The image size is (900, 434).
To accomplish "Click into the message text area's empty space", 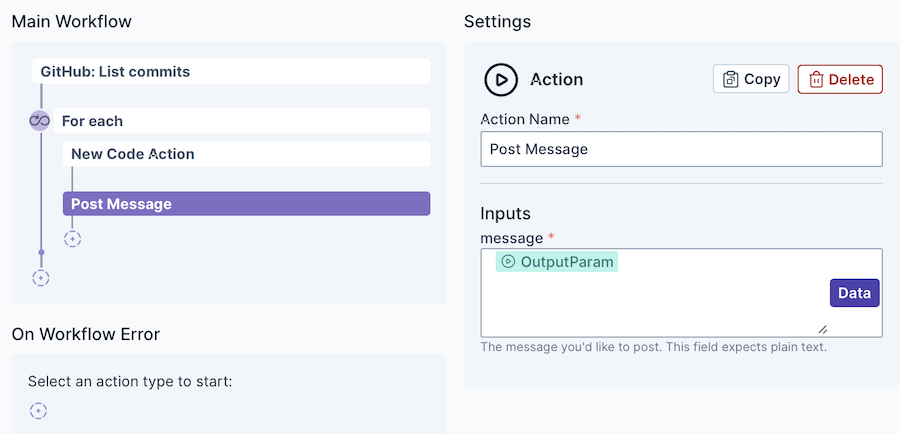I will [x=650, y=305].
